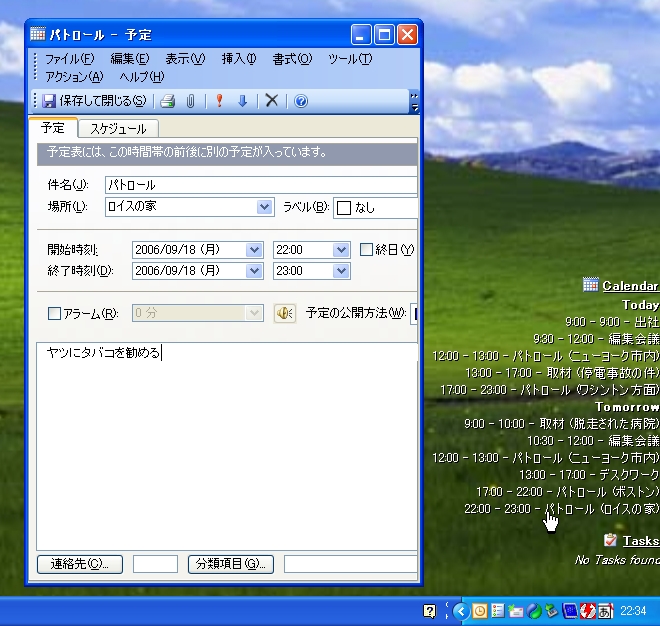
Task: Click the calendar icon beside Calendar on desktop
Action: 591,285
